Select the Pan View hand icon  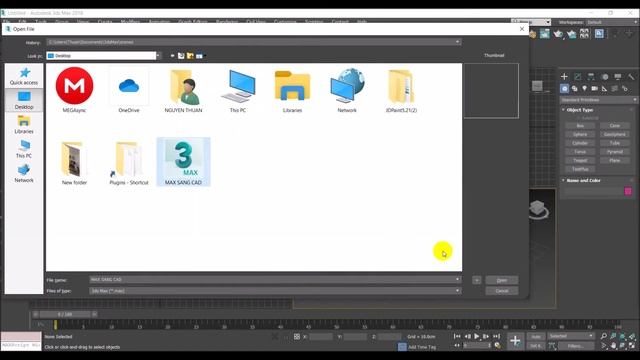click(613, 346)
